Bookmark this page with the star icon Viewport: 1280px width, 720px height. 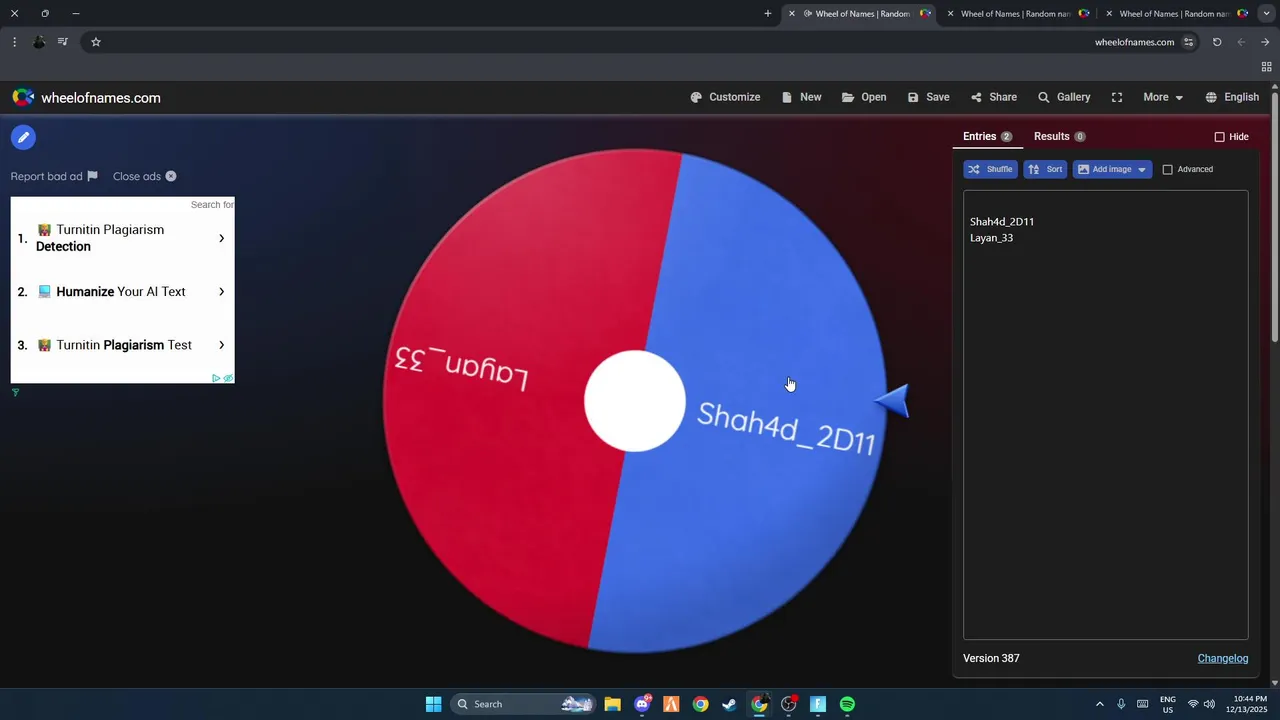[96, 42]
